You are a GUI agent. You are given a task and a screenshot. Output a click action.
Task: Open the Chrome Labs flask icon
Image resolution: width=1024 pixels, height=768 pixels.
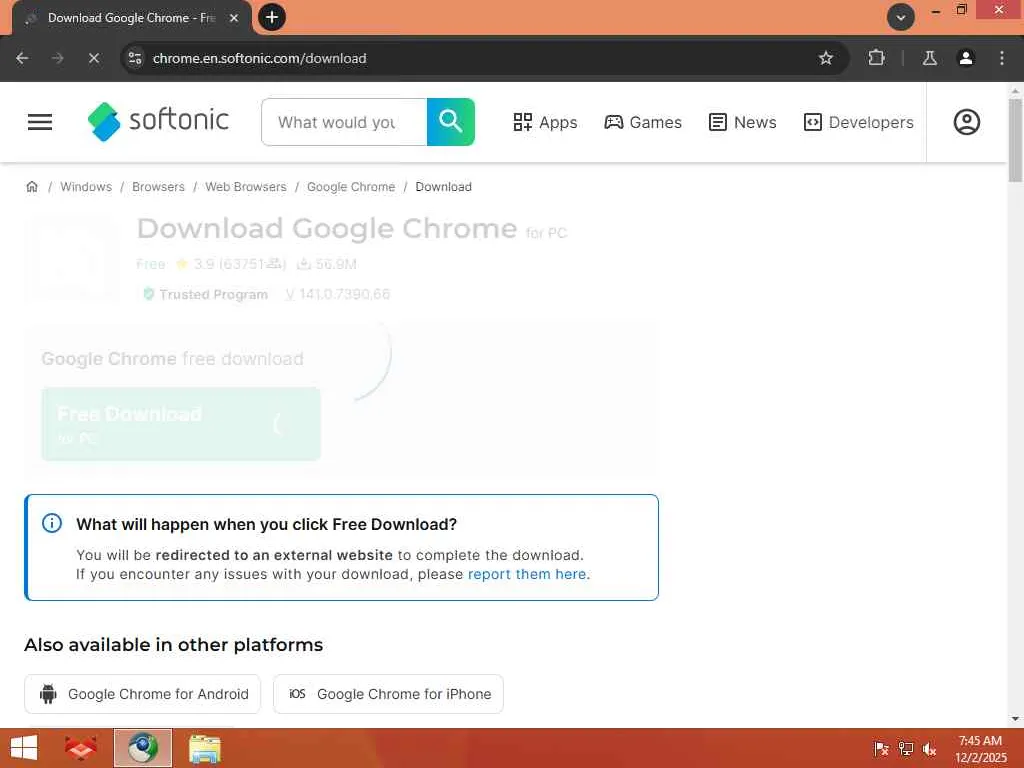929,58
